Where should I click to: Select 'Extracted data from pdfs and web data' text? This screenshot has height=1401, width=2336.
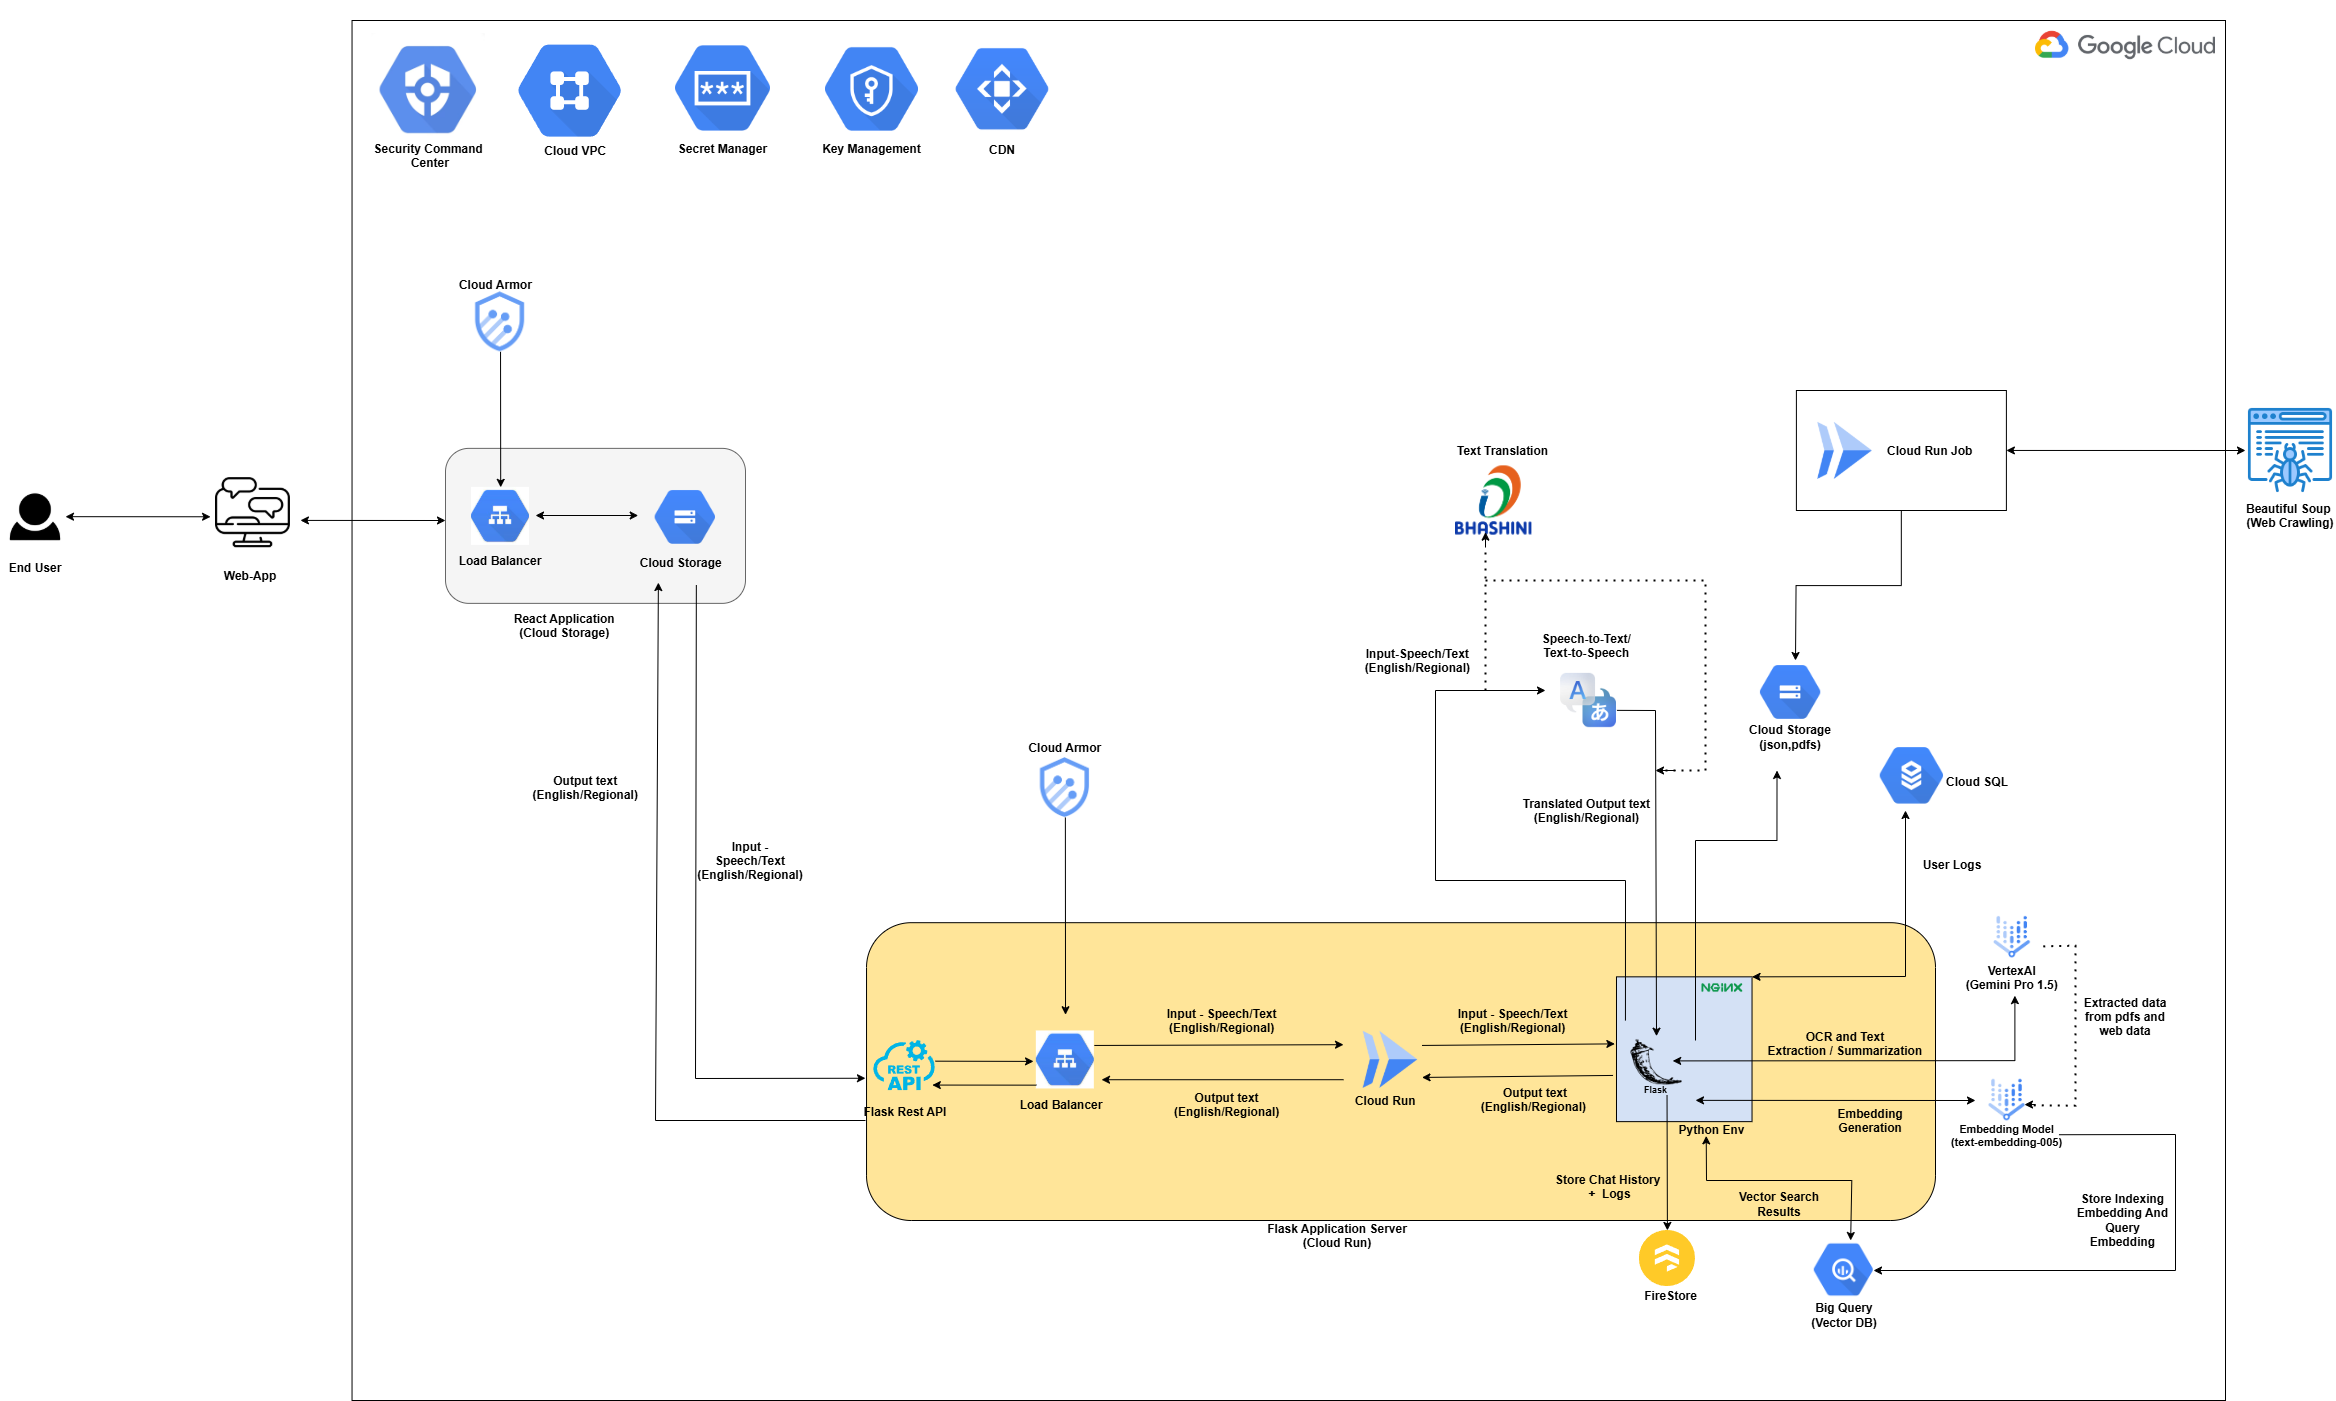pyautogui.click(x=2125, y=1017)
